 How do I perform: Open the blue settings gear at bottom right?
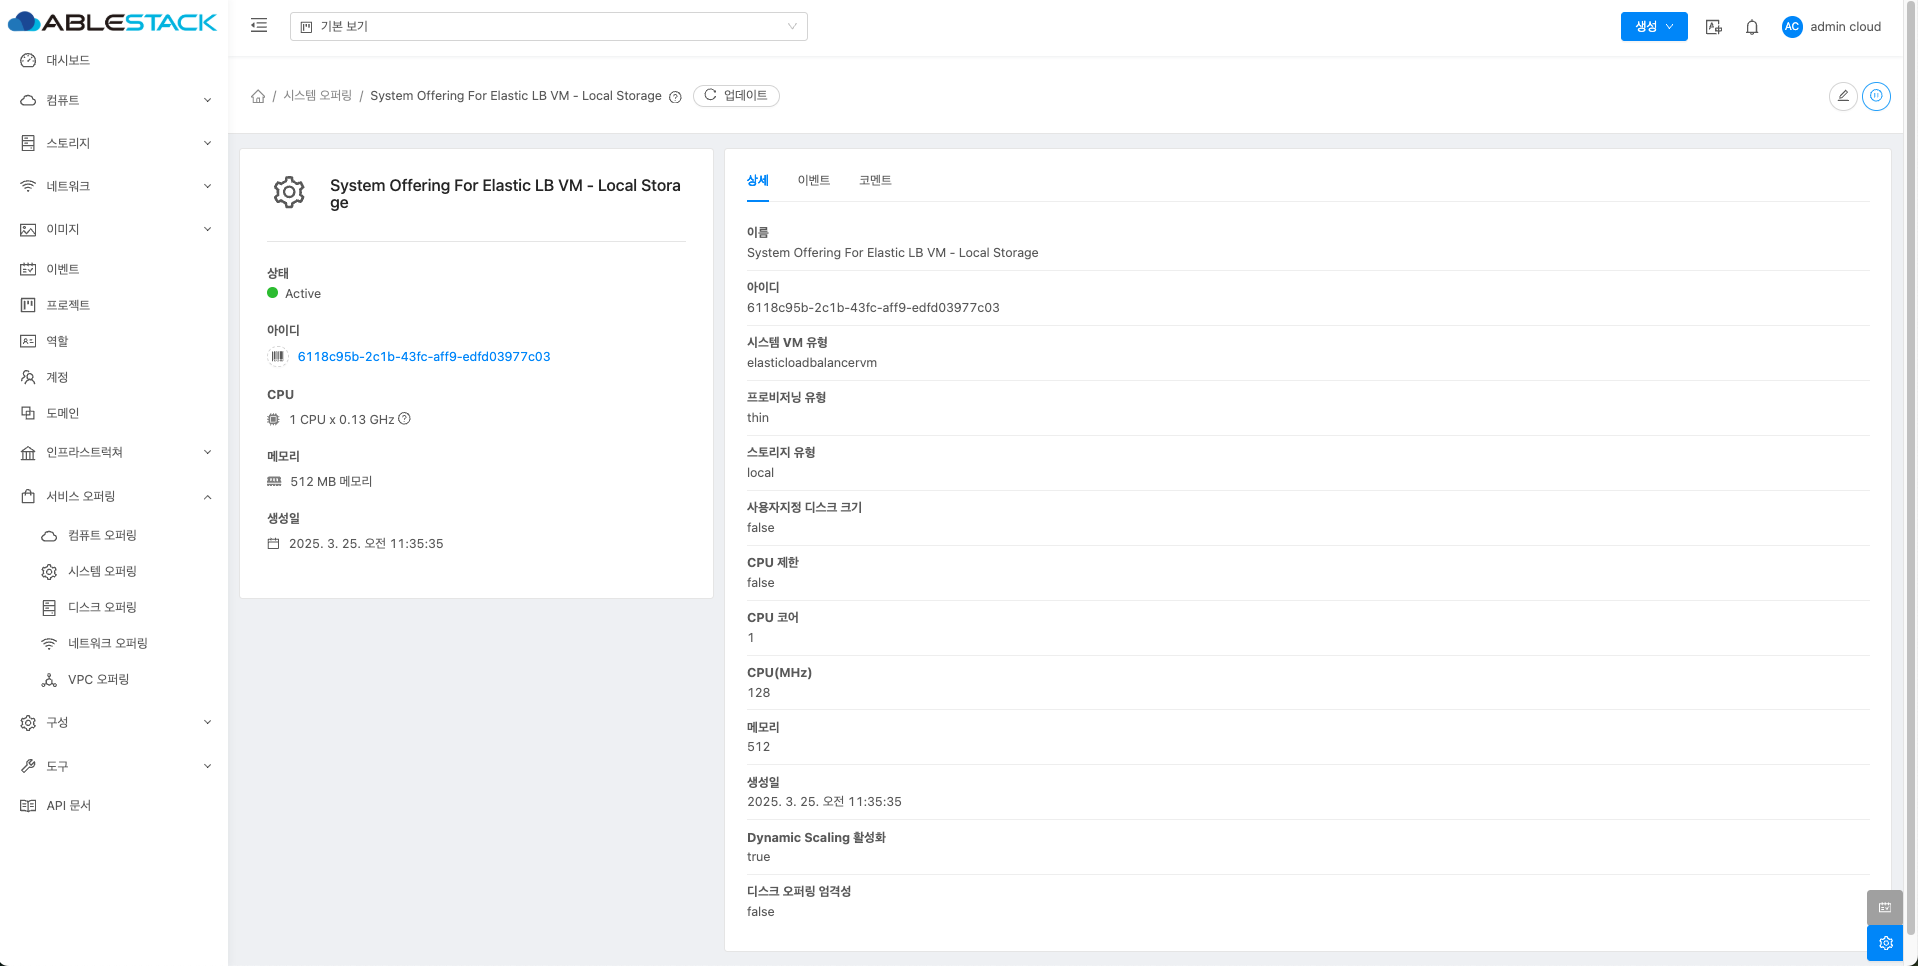tap(1884, 943)
